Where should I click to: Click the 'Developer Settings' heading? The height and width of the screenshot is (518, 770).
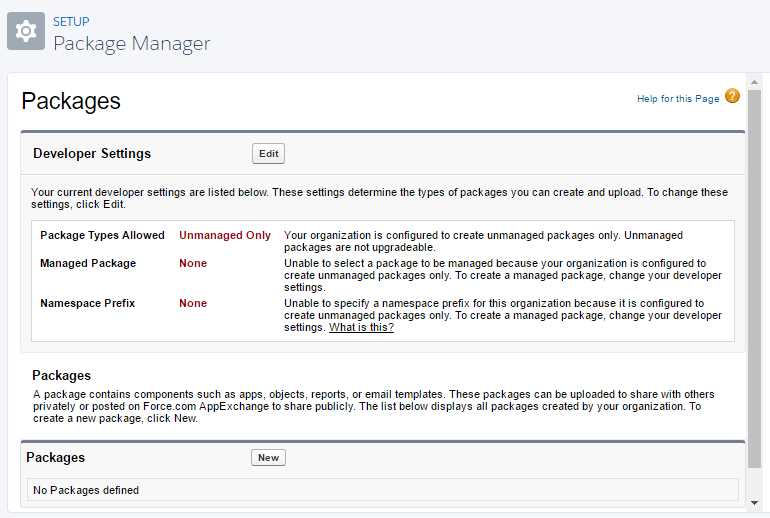[x=92, y=153]
